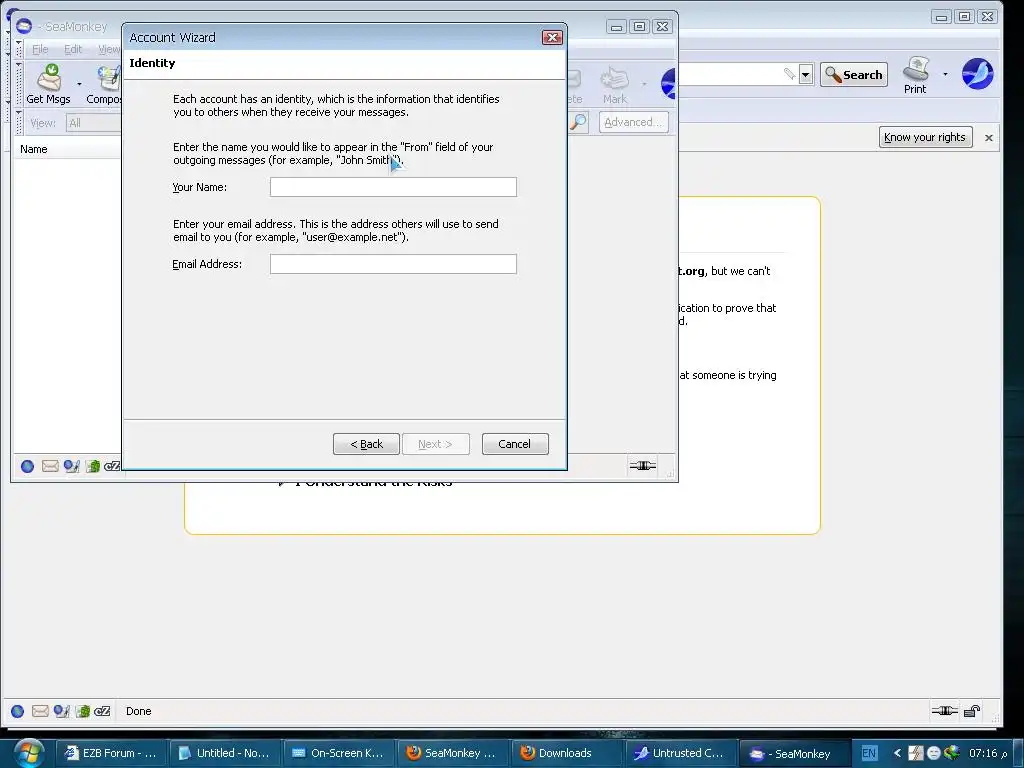Open the Mark dropdown arrow
Image resolution: width=1024 pixels, height=768 pixels.
click(644, 84)
